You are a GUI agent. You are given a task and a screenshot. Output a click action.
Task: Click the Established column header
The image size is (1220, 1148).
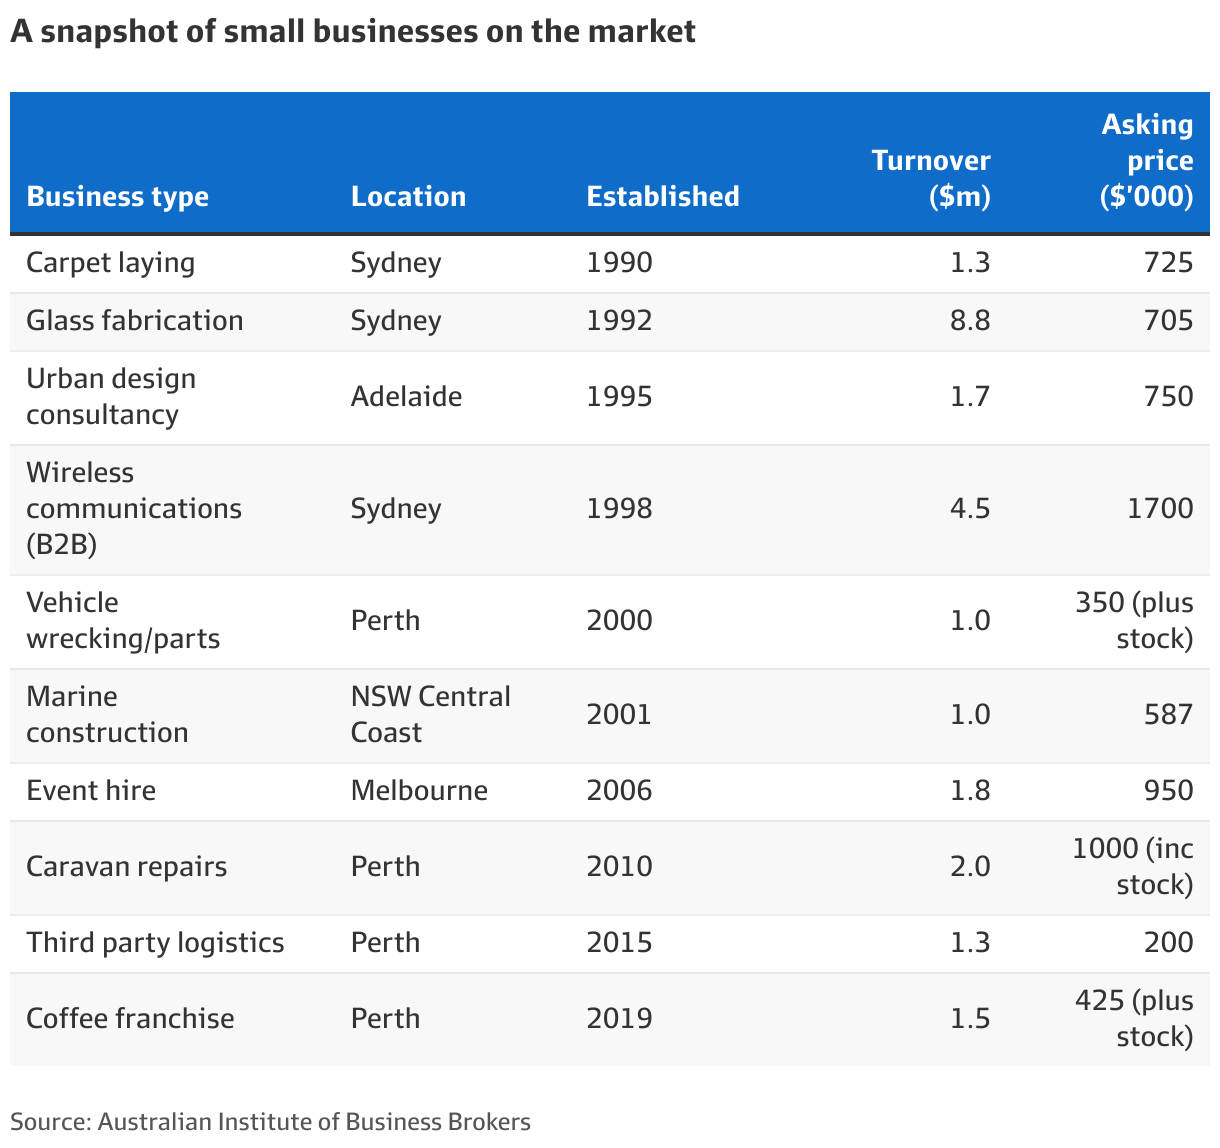click(662, 196)
